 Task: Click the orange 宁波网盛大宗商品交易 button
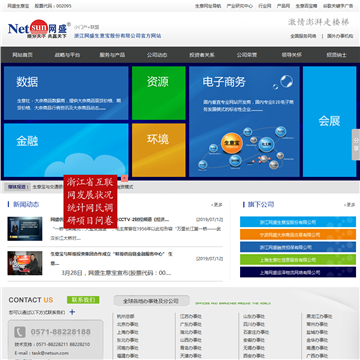coord(298,235)
